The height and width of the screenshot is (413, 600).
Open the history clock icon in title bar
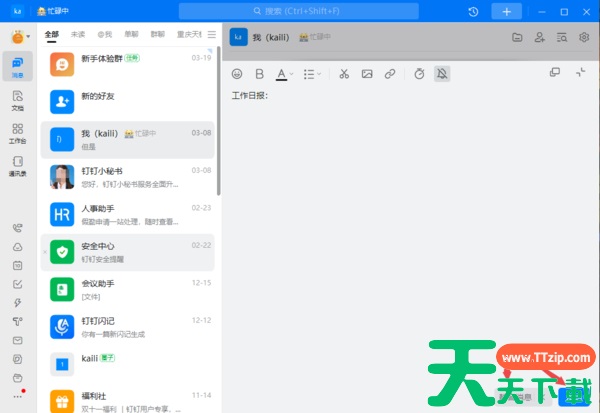473,11
